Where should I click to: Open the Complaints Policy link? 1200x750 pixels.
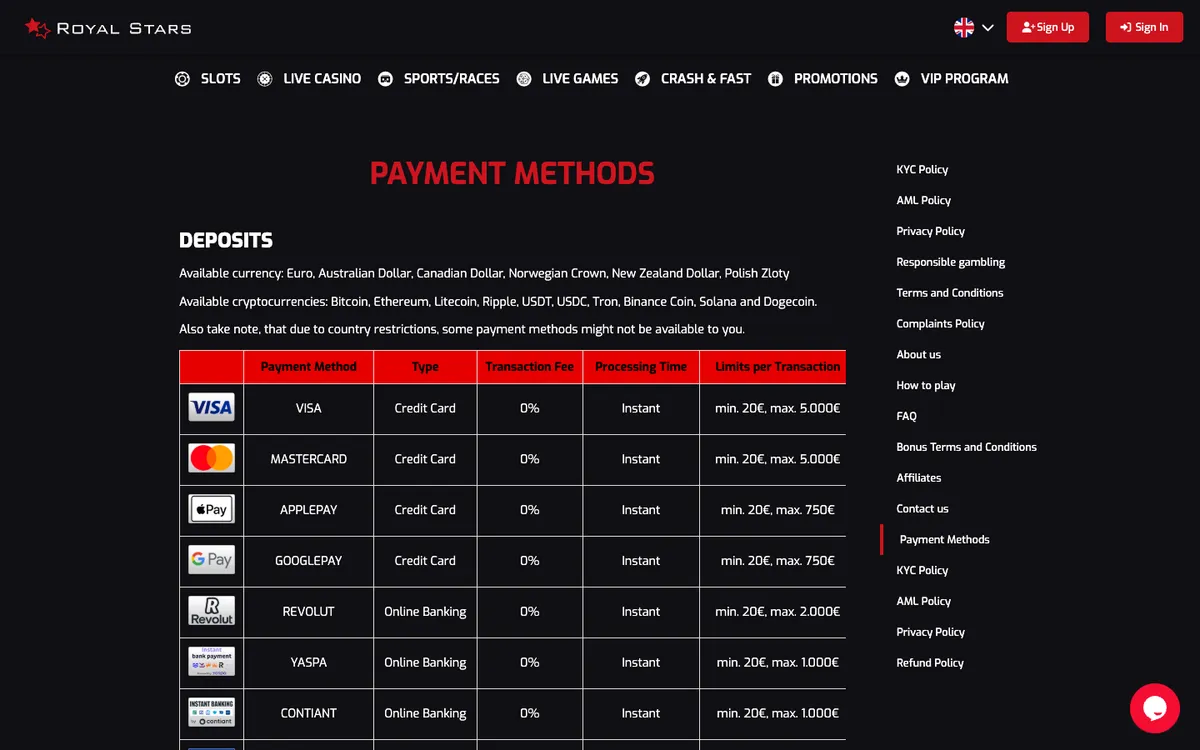(x=940, y=324)
